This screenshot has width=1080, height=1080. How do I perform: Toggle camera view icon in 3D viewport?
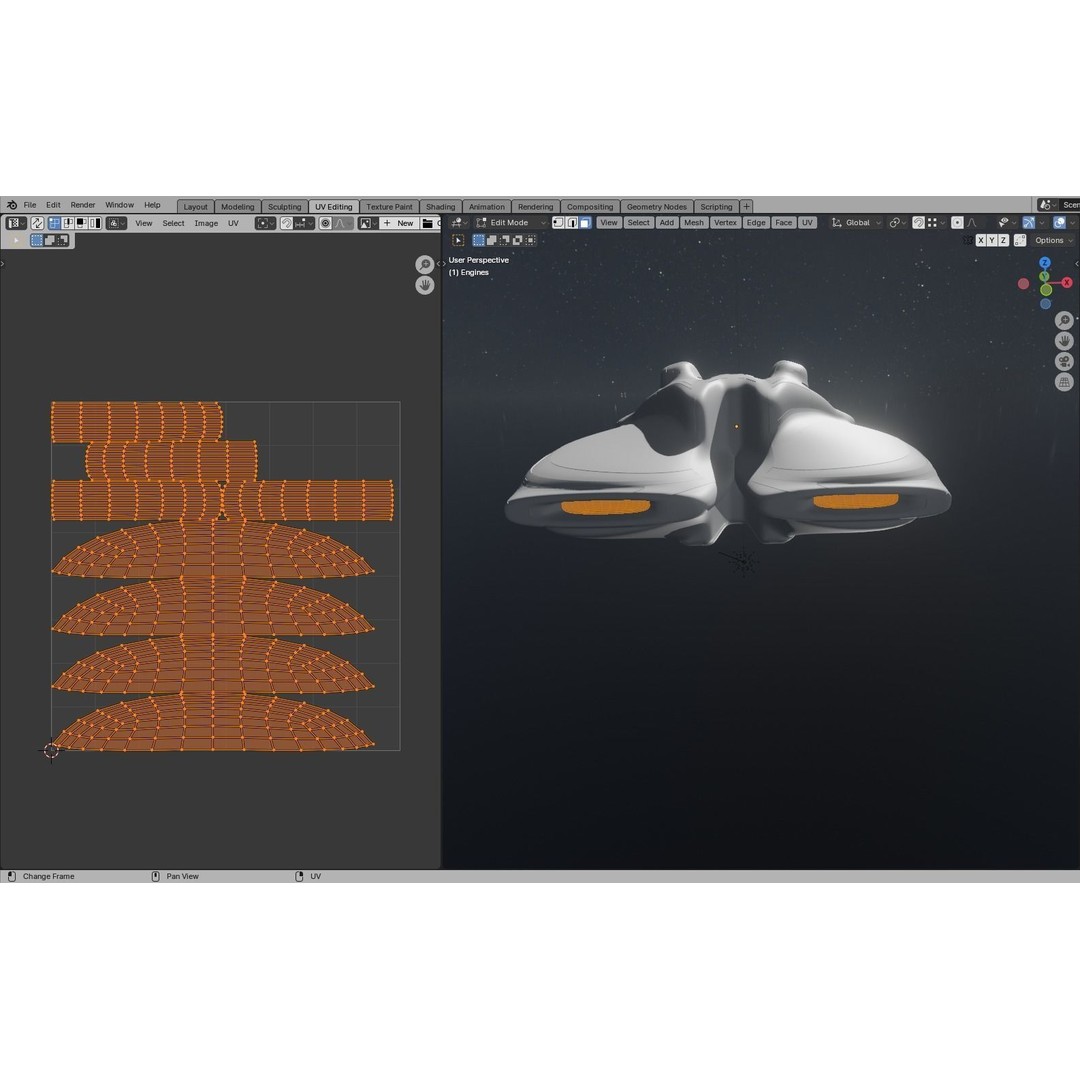(1064, 362)
